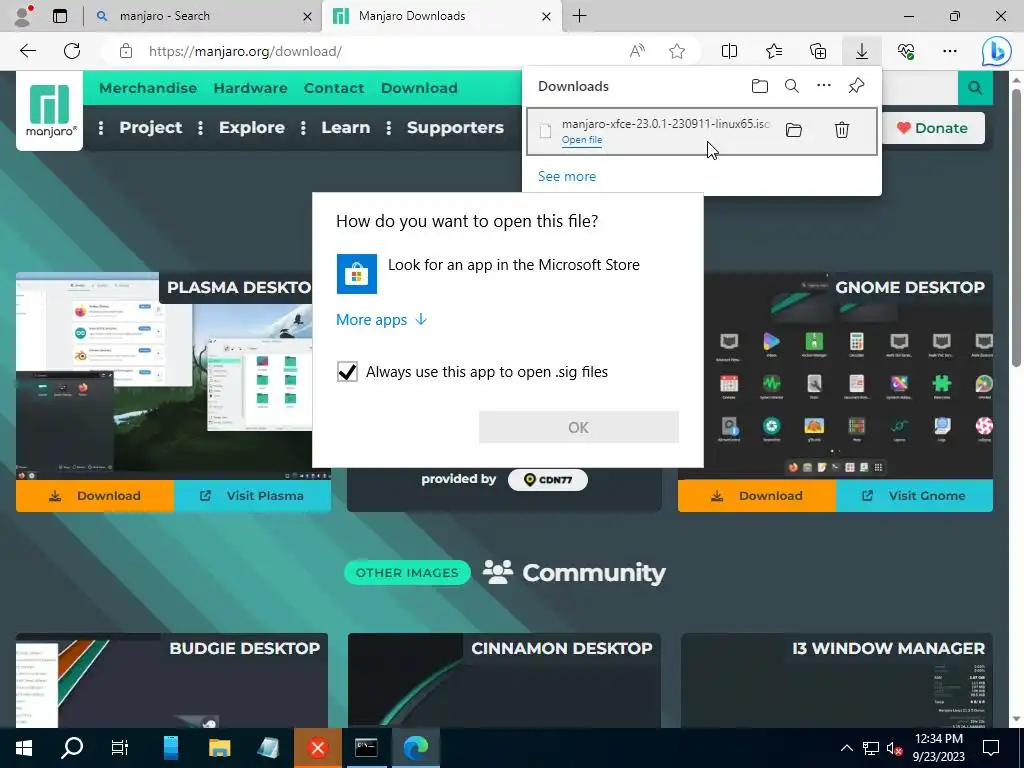Image resolution: width=1024 pixels, height=768 pixels.
Task: Show hidden system tray icons
Action: 846,748
